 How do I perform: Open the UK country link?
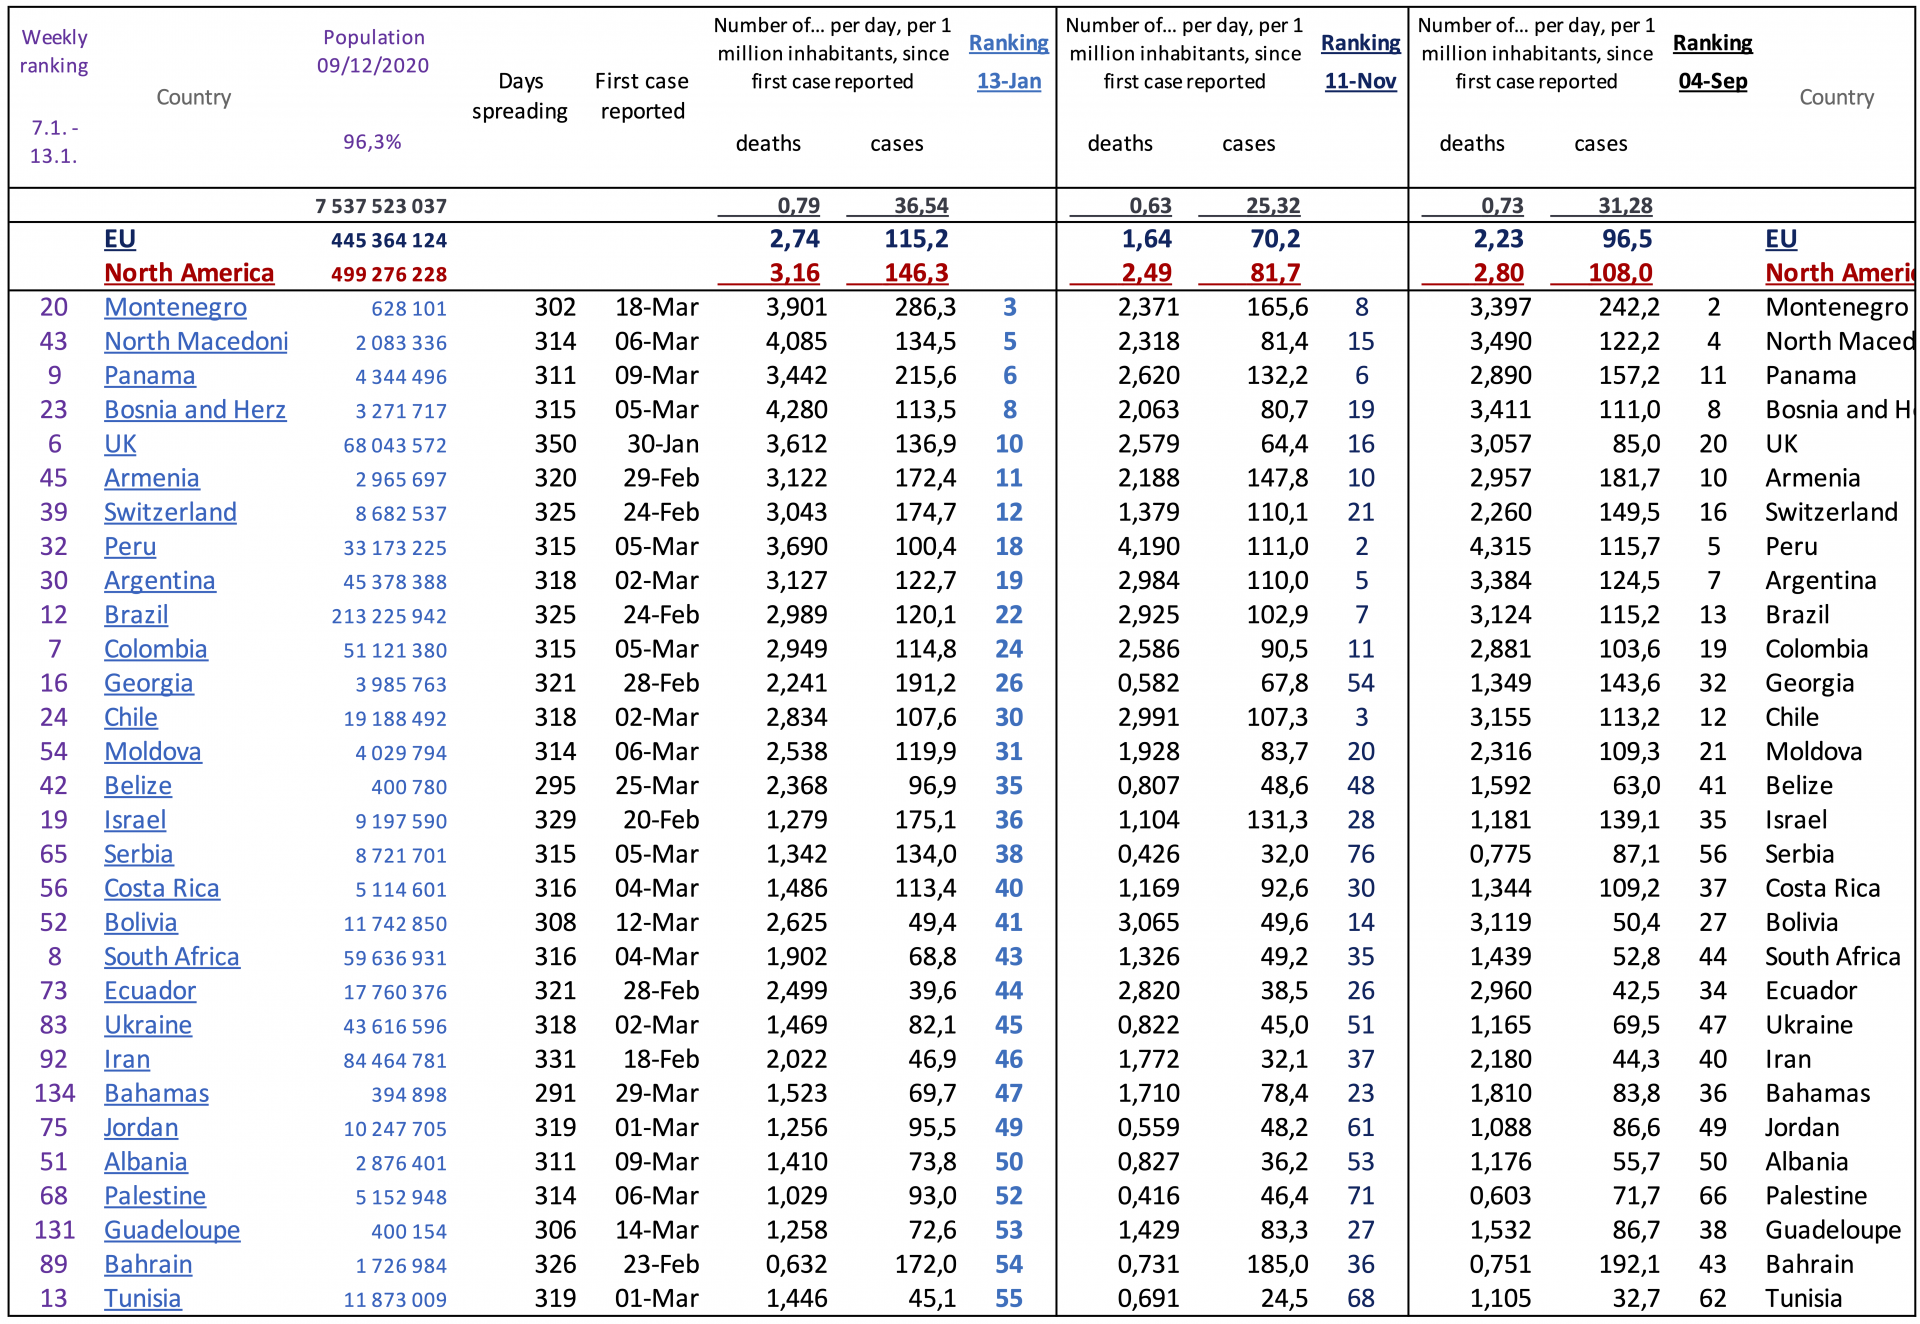click(120, 444)
